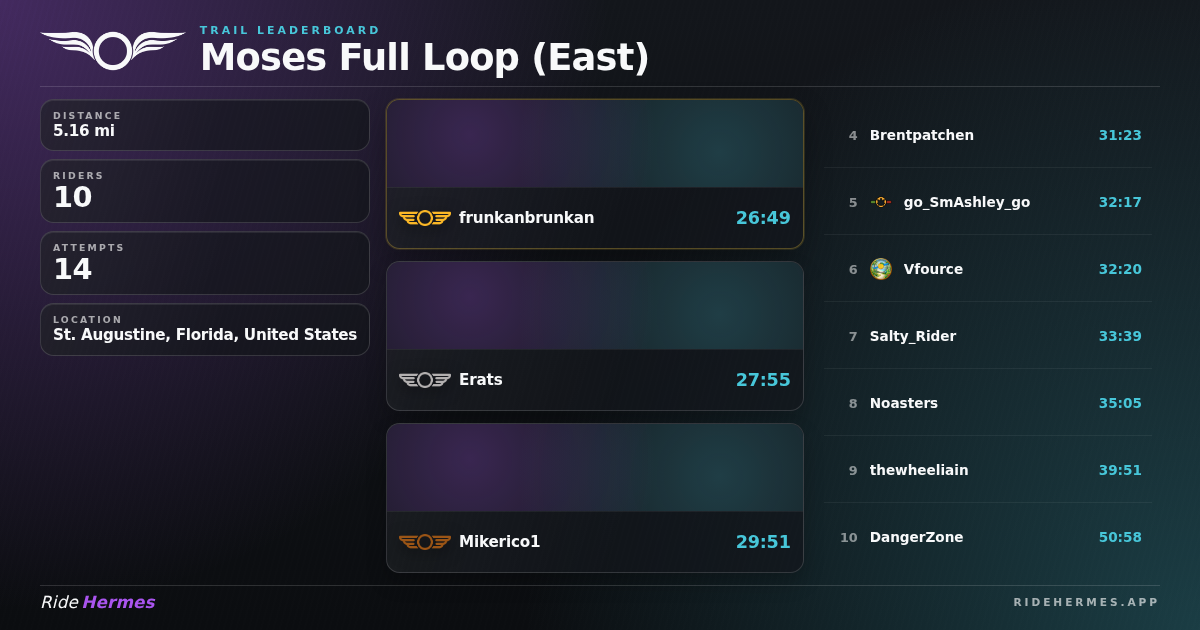Image resolution: width=1200 pixels, height=630 pixels.
Task: Click Vfource's round avatar icon
Action: click(881, 269)
